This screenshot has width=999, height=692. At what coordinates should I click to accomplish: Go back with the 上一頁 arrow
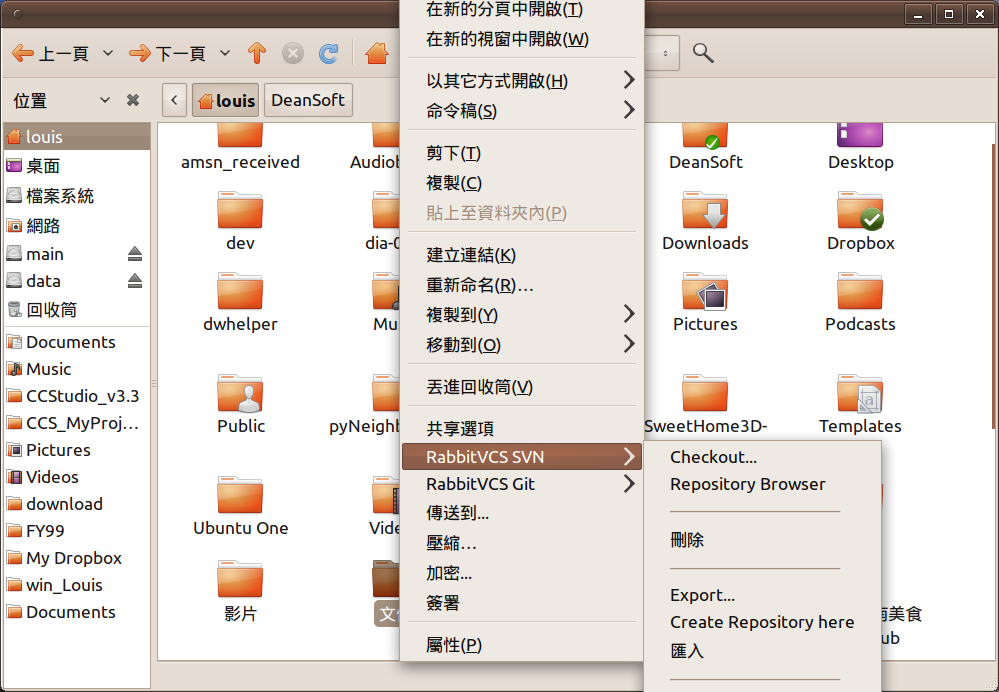coord(50,54)
